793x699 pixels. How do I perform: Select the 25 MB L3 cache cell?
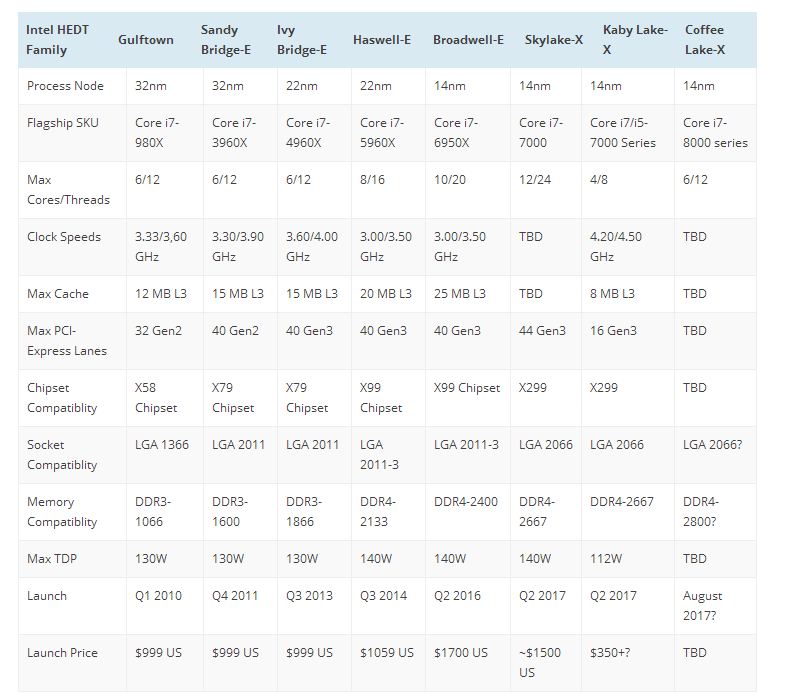(x=459, y=294)
